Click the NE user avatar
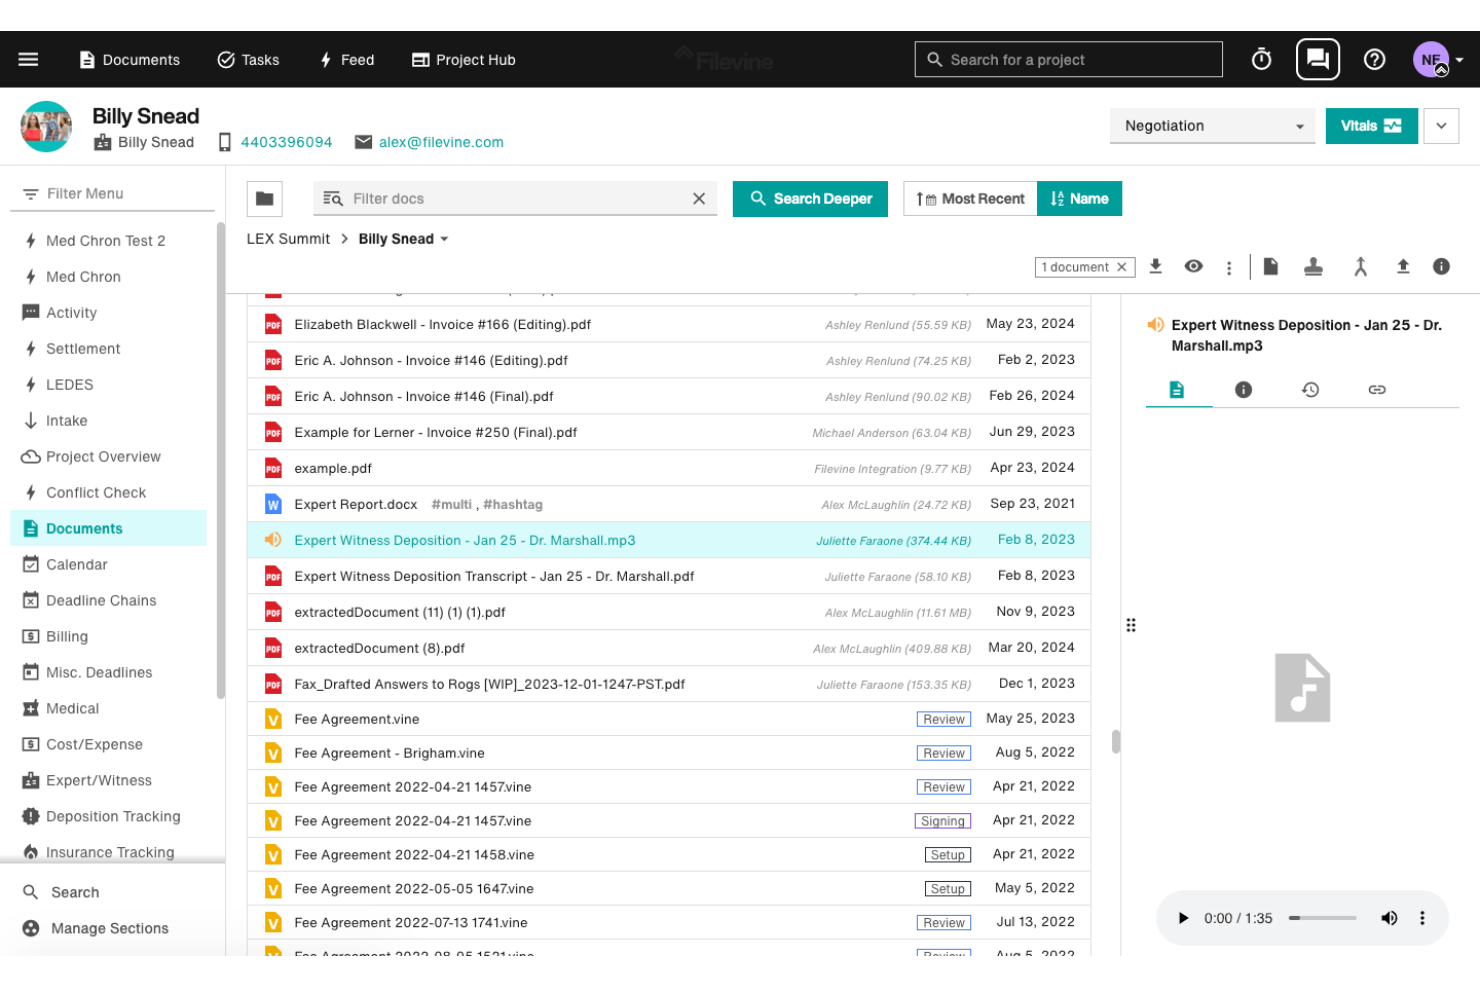Screen dimensions: 1480x987 pyautogui.click(x=1431, y=60)
